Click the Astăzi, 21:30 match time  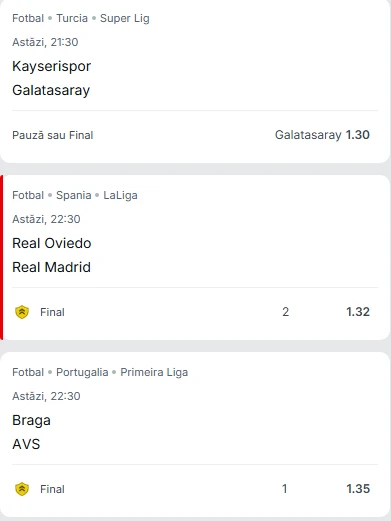[x=45, y=42]
